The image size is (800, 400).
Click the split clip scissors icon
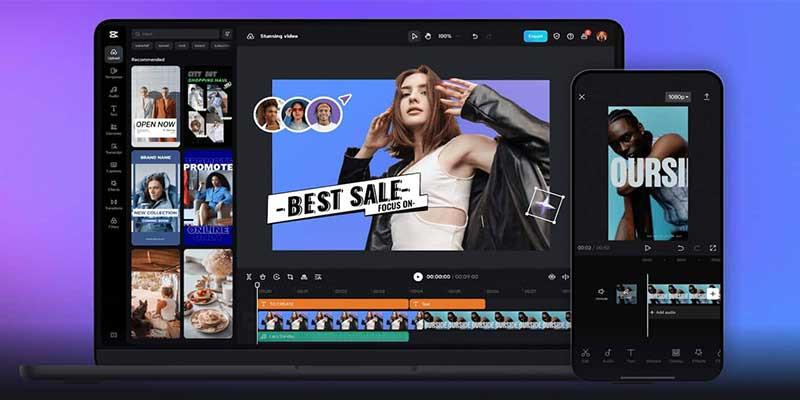[x=249, y=276]
